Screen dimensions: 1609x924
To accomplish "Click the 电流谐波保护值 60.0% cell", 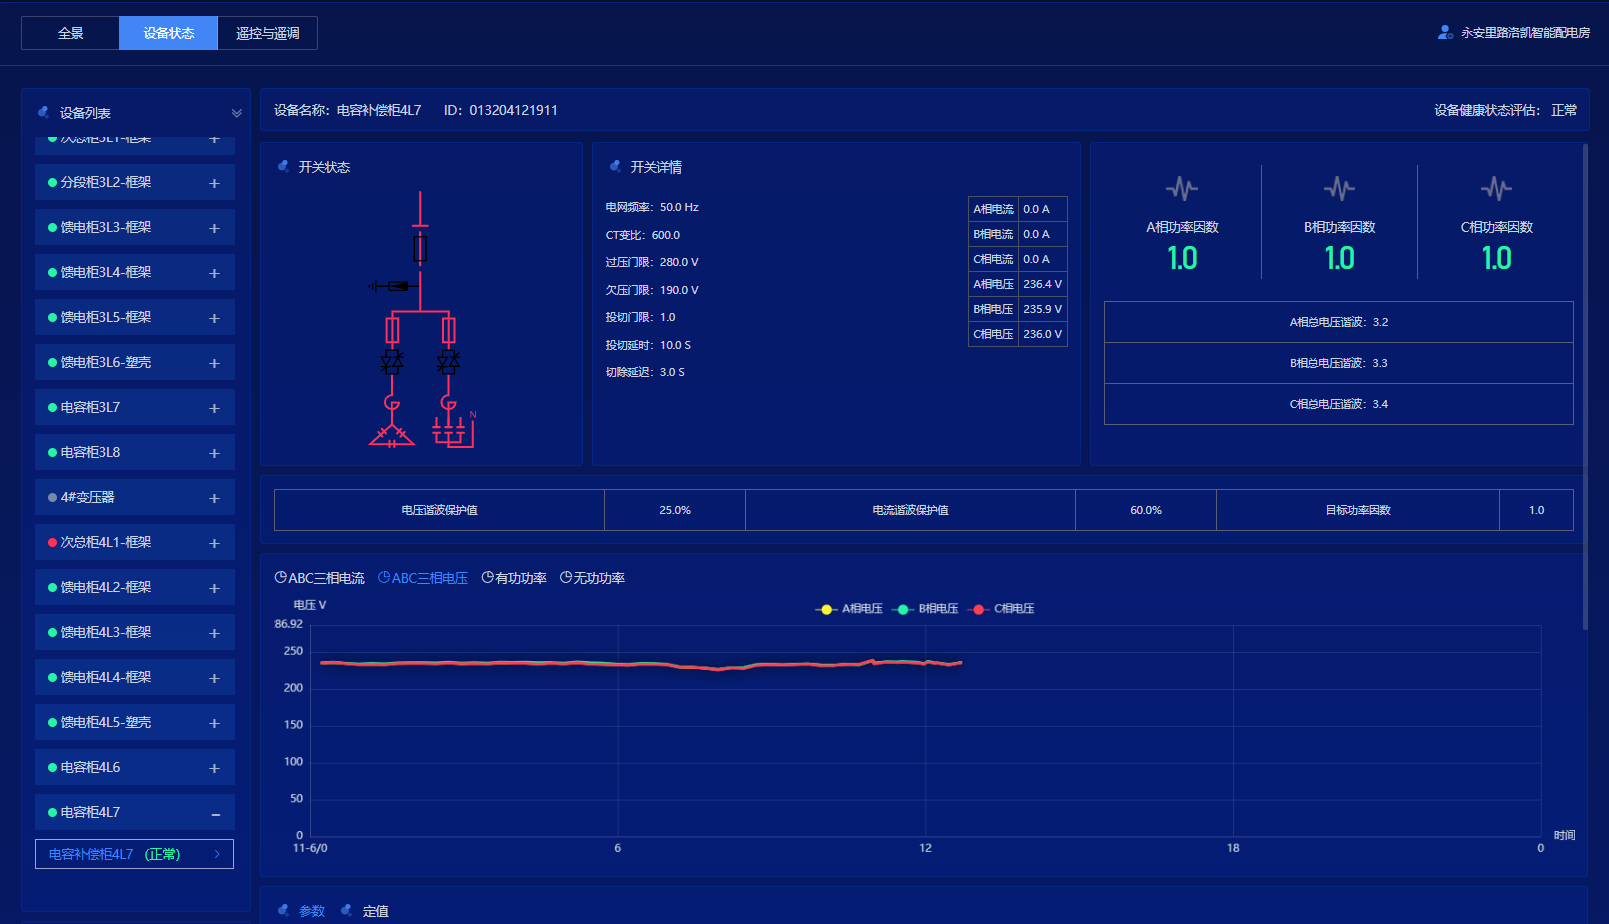I will 1146,510.
